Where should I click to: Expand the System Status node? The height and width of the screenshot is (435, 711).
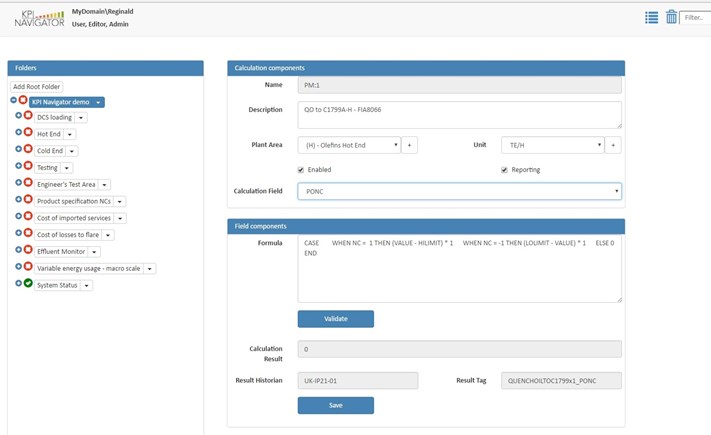(19, 283)
